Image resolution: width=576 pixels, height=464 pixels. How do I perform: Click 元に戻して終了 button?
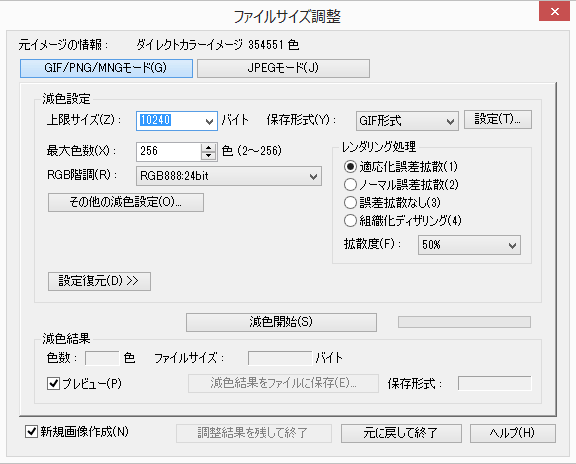(401, 434)
